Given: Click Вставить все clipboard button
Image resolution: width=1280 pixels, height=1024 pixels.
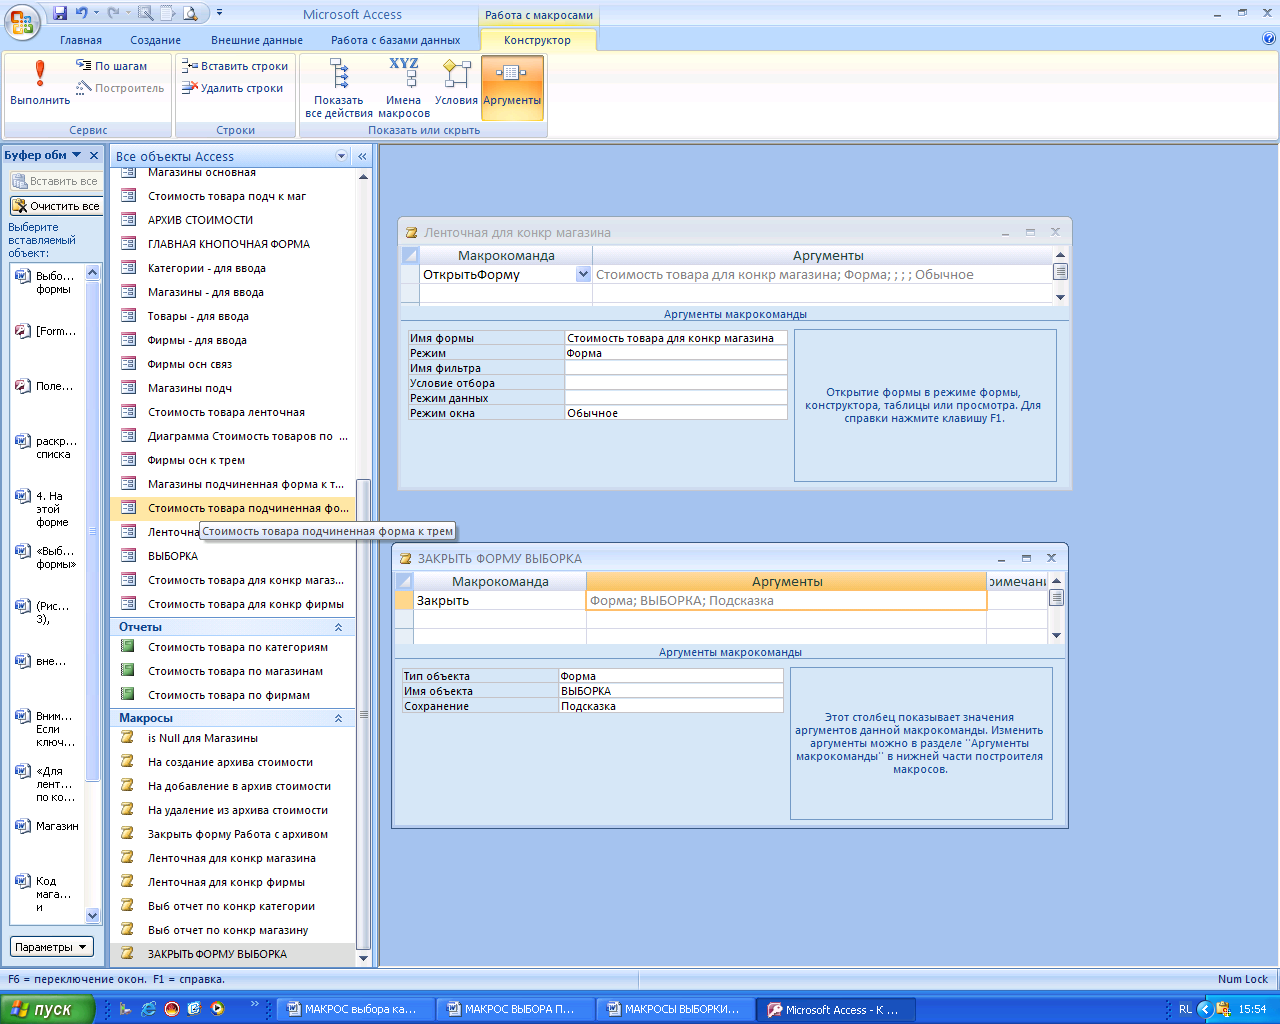Looking at the screenshot, I should tap(56, 181).
